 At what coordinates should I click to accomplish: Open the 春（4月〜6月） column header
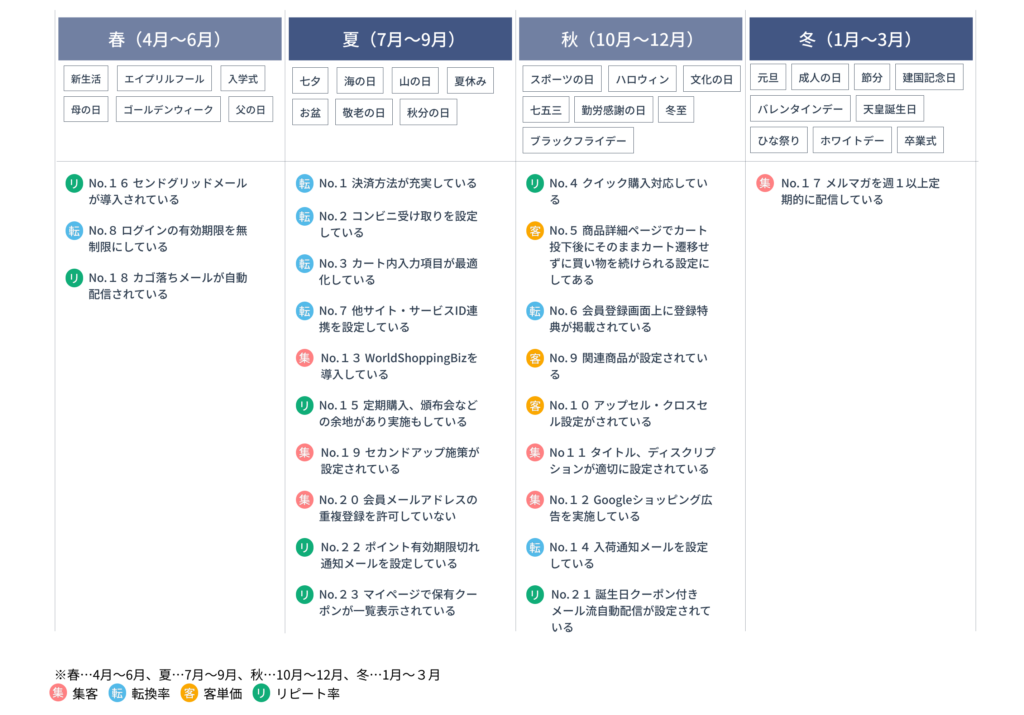[x=170, y=40]
